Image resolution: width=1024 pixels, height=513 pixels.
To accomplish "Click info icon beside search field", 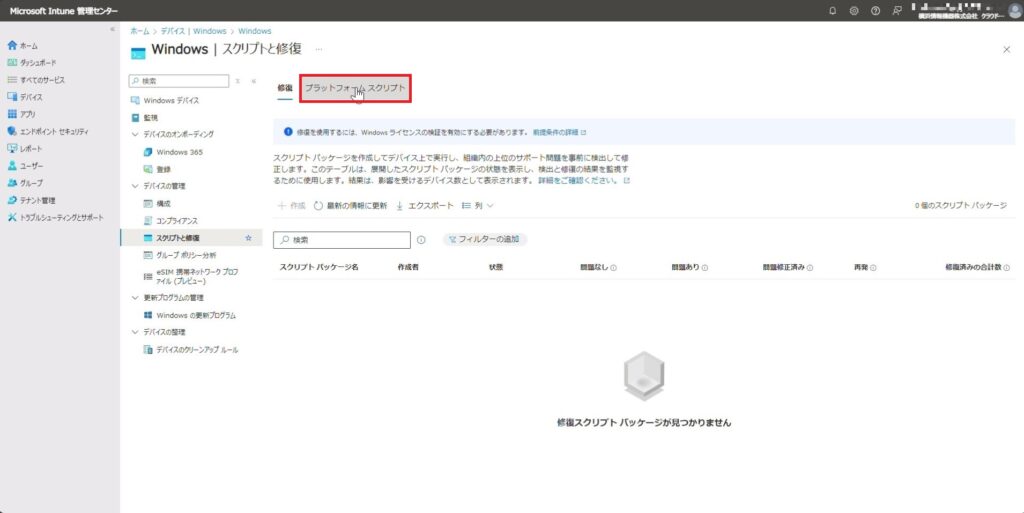I will point(421,240).
